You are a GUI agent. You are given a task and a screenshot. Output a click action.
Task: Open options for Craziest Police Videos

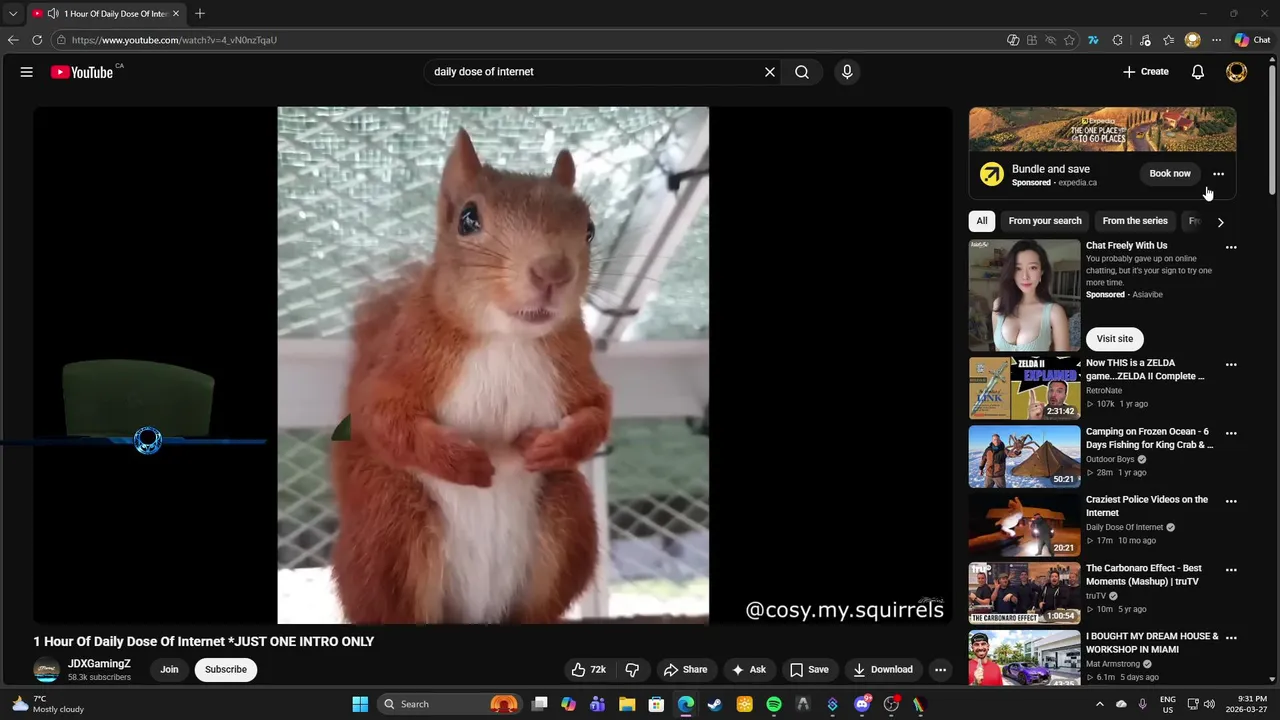coord(1231,501)
